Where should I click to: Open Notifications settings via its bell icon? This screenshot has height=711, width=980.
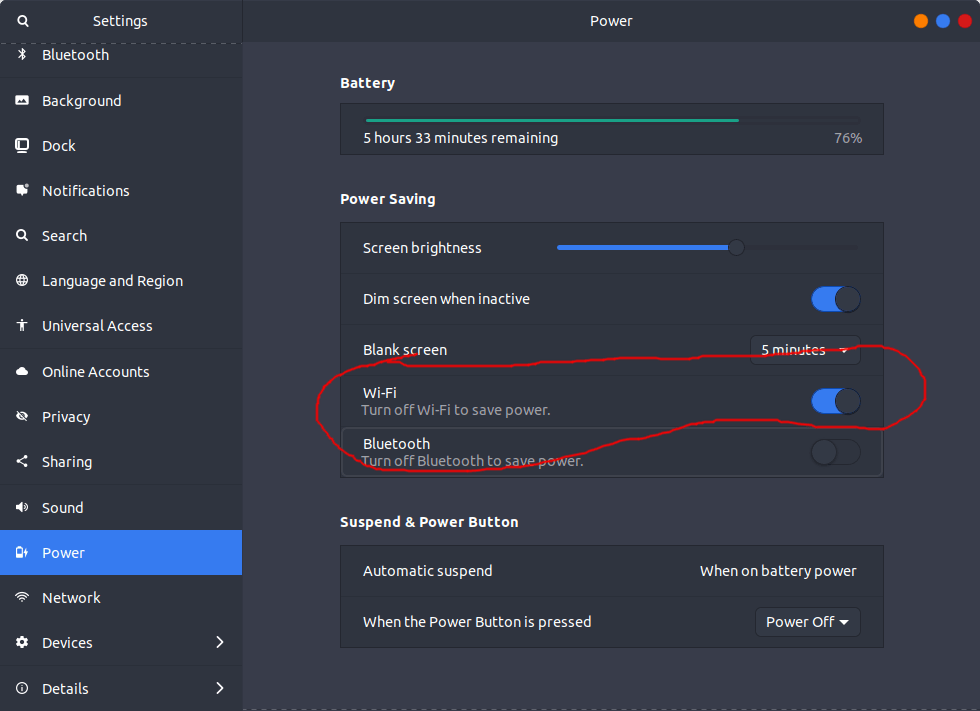point(20,190)
